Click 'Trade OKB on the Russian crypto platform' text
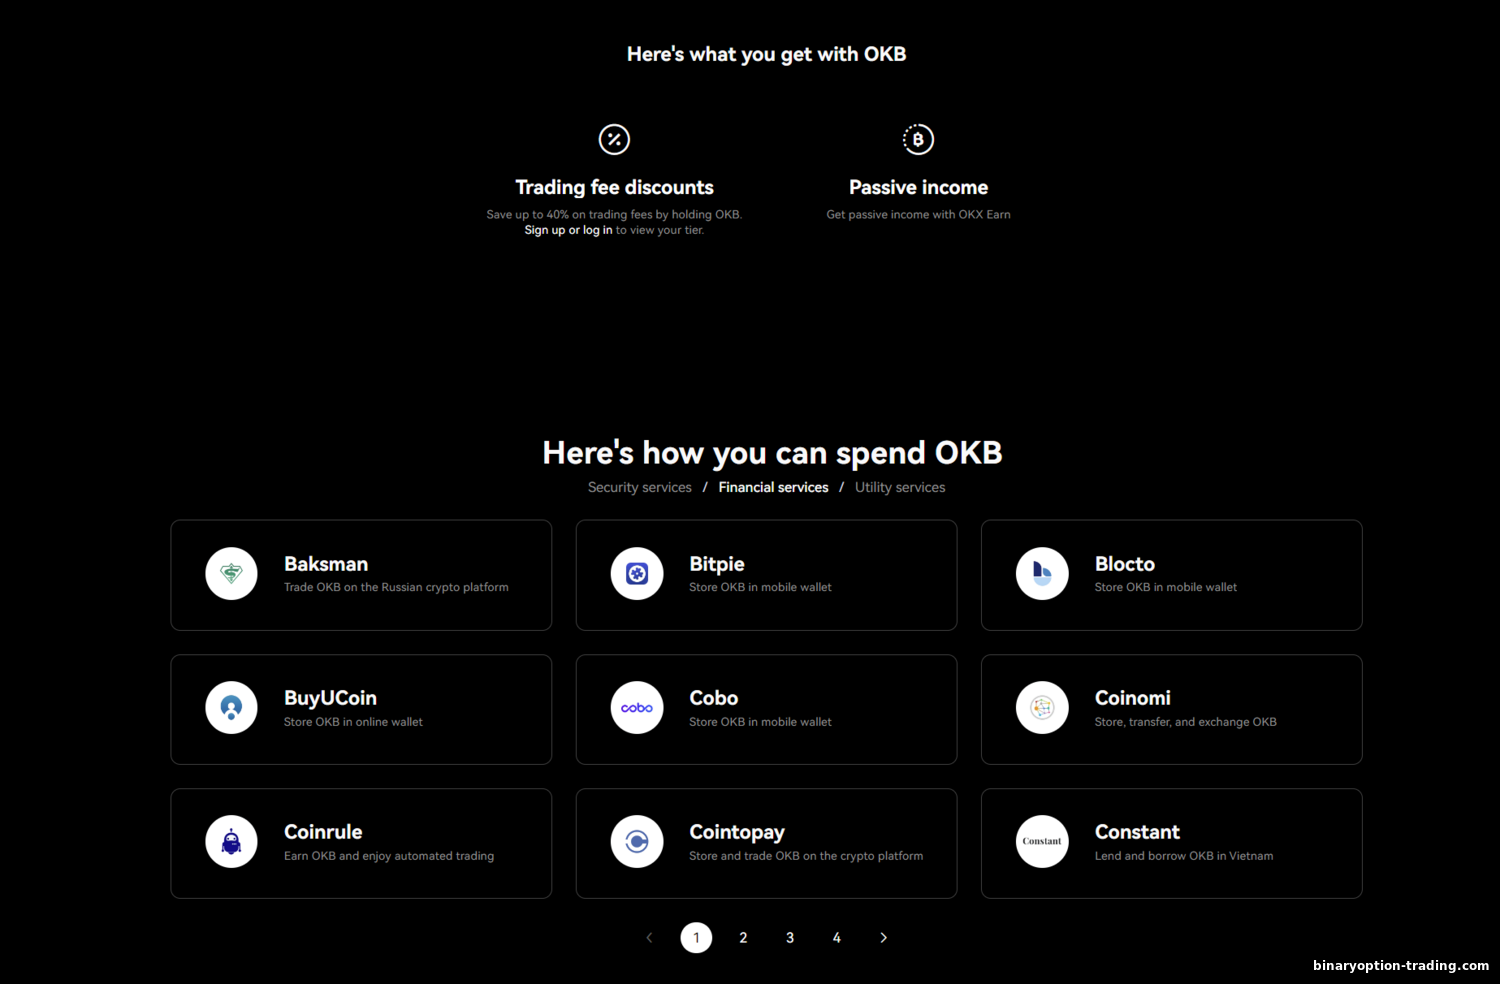The image size is (1500, 984). [x=396, y=587]
